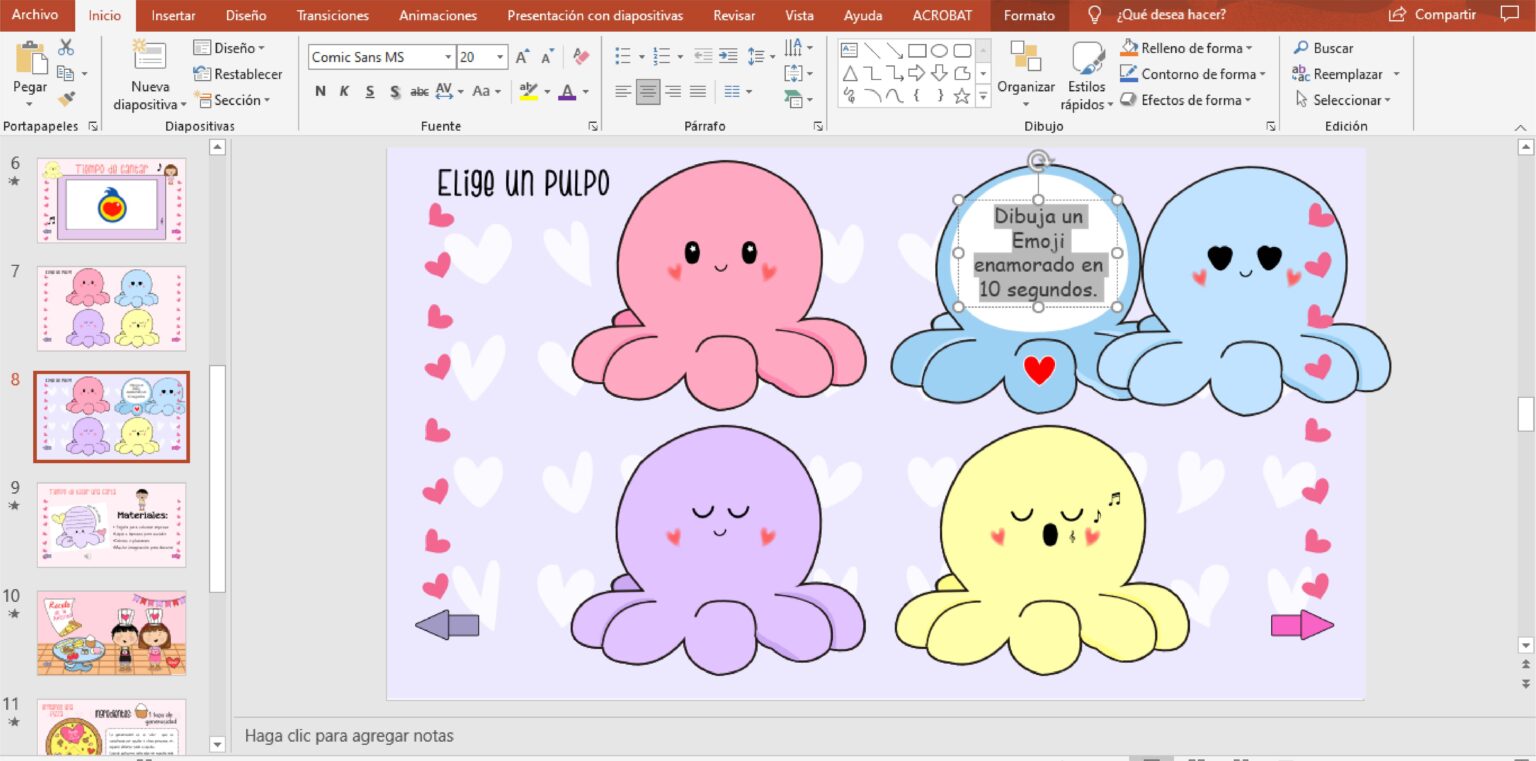Clear all formatting with the eraser icon
The height and width of the screenshot is (761, 1536).
tap(581, 58)
